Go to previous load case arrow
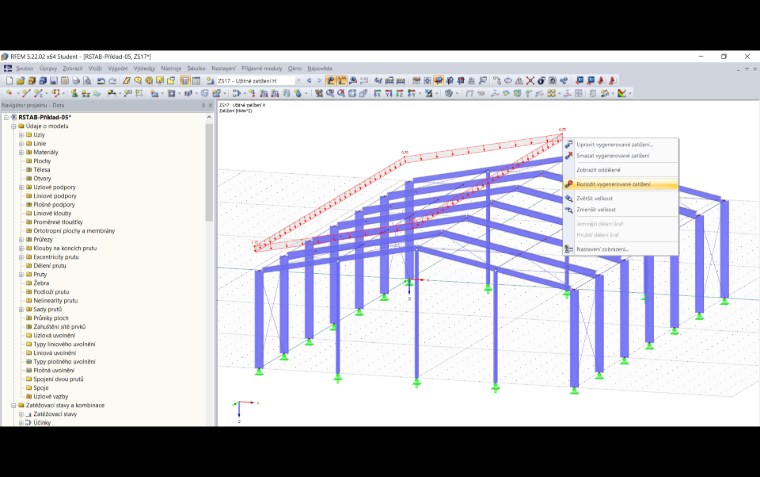 click(309, 80)
